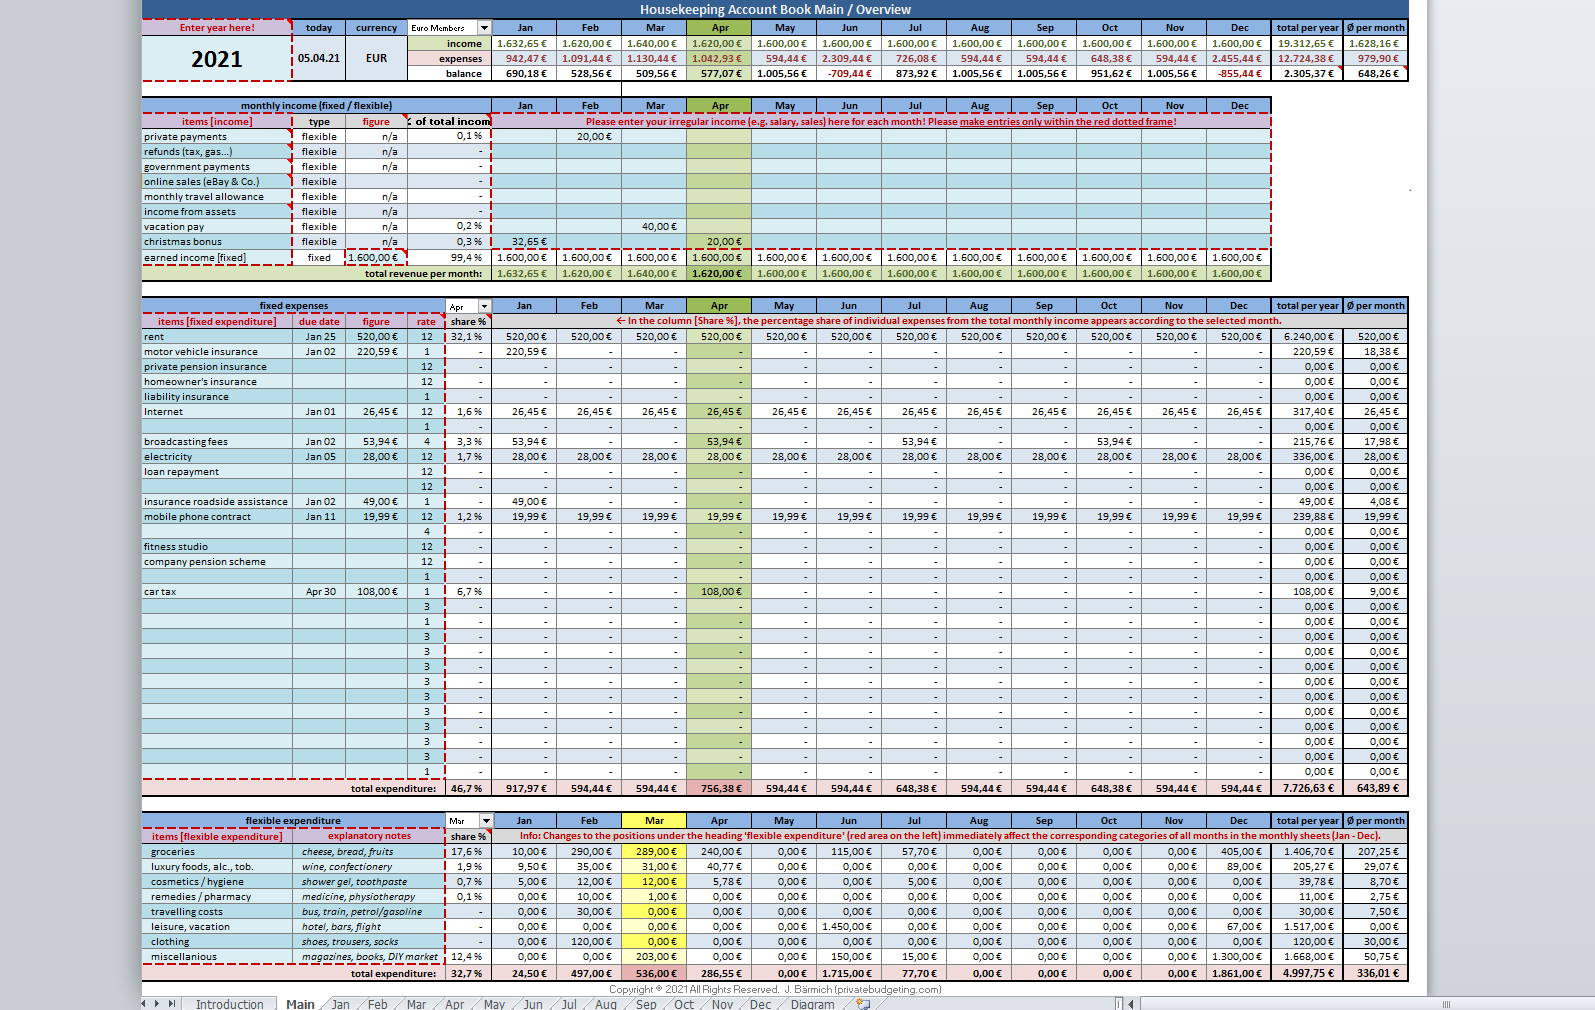Go to the Apr sheet tab
This screenshot has height=1010, width=1595.
(x=454, y=1004)
